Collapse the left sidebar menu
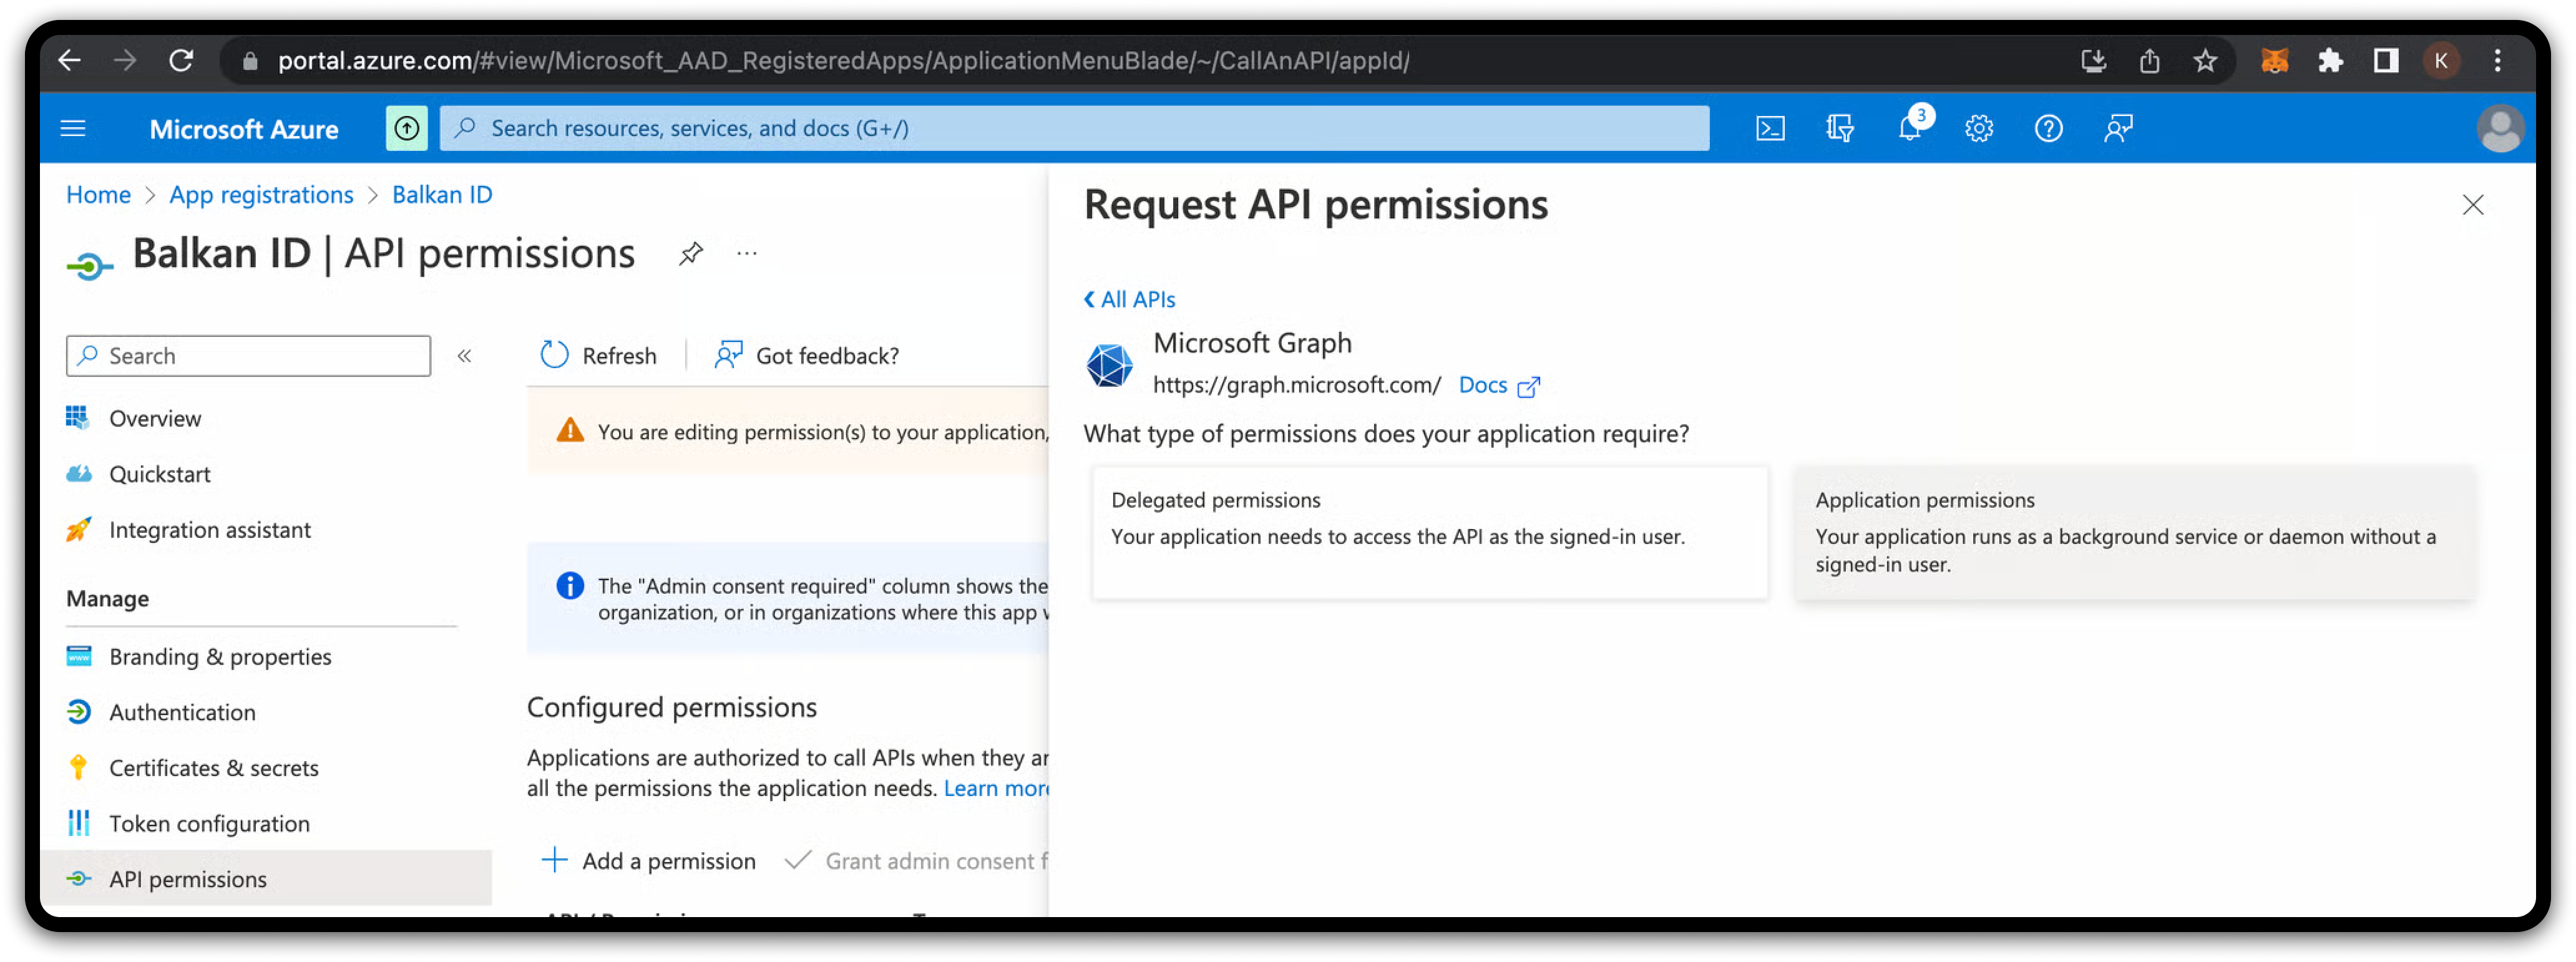 pos(464,356)
